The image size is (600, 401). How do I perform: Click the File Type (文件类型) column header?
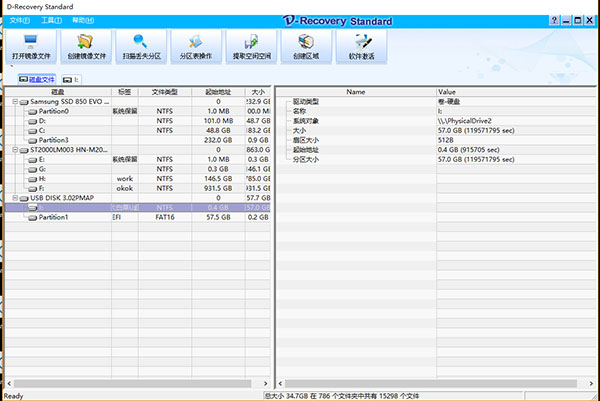(x=163, y=91)
